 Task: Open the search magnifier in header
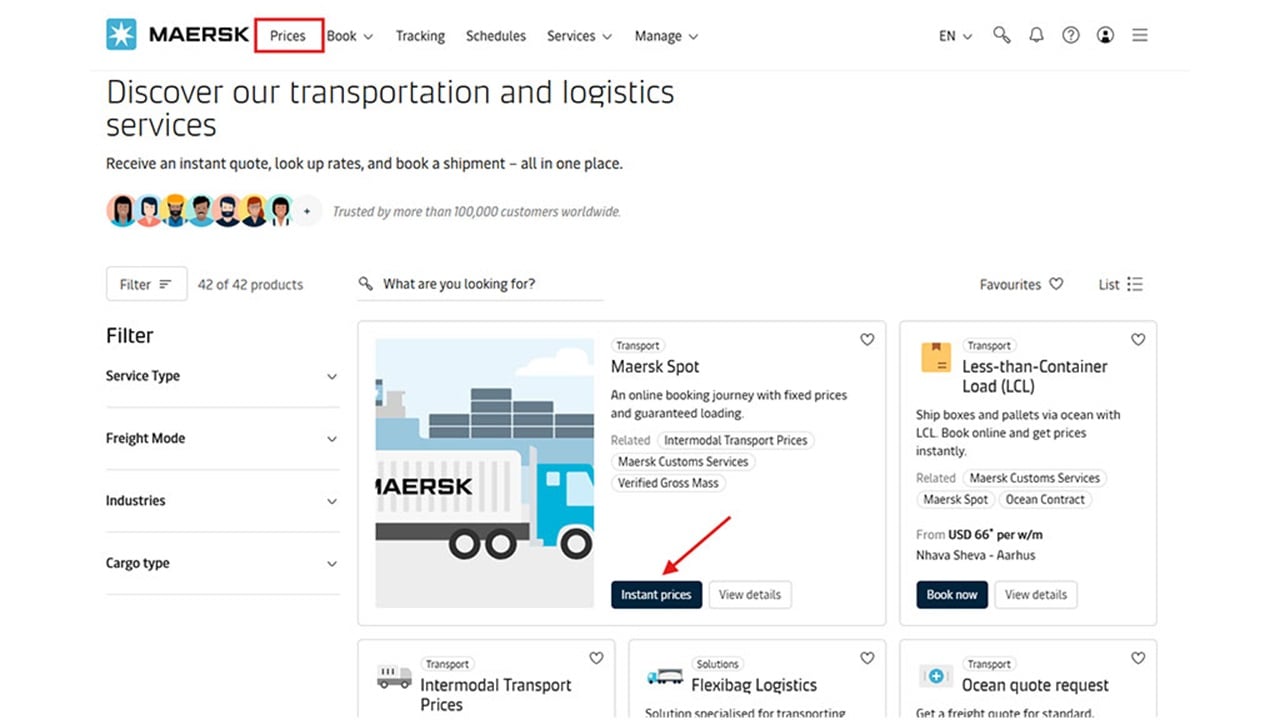(x=1001, y=35)
